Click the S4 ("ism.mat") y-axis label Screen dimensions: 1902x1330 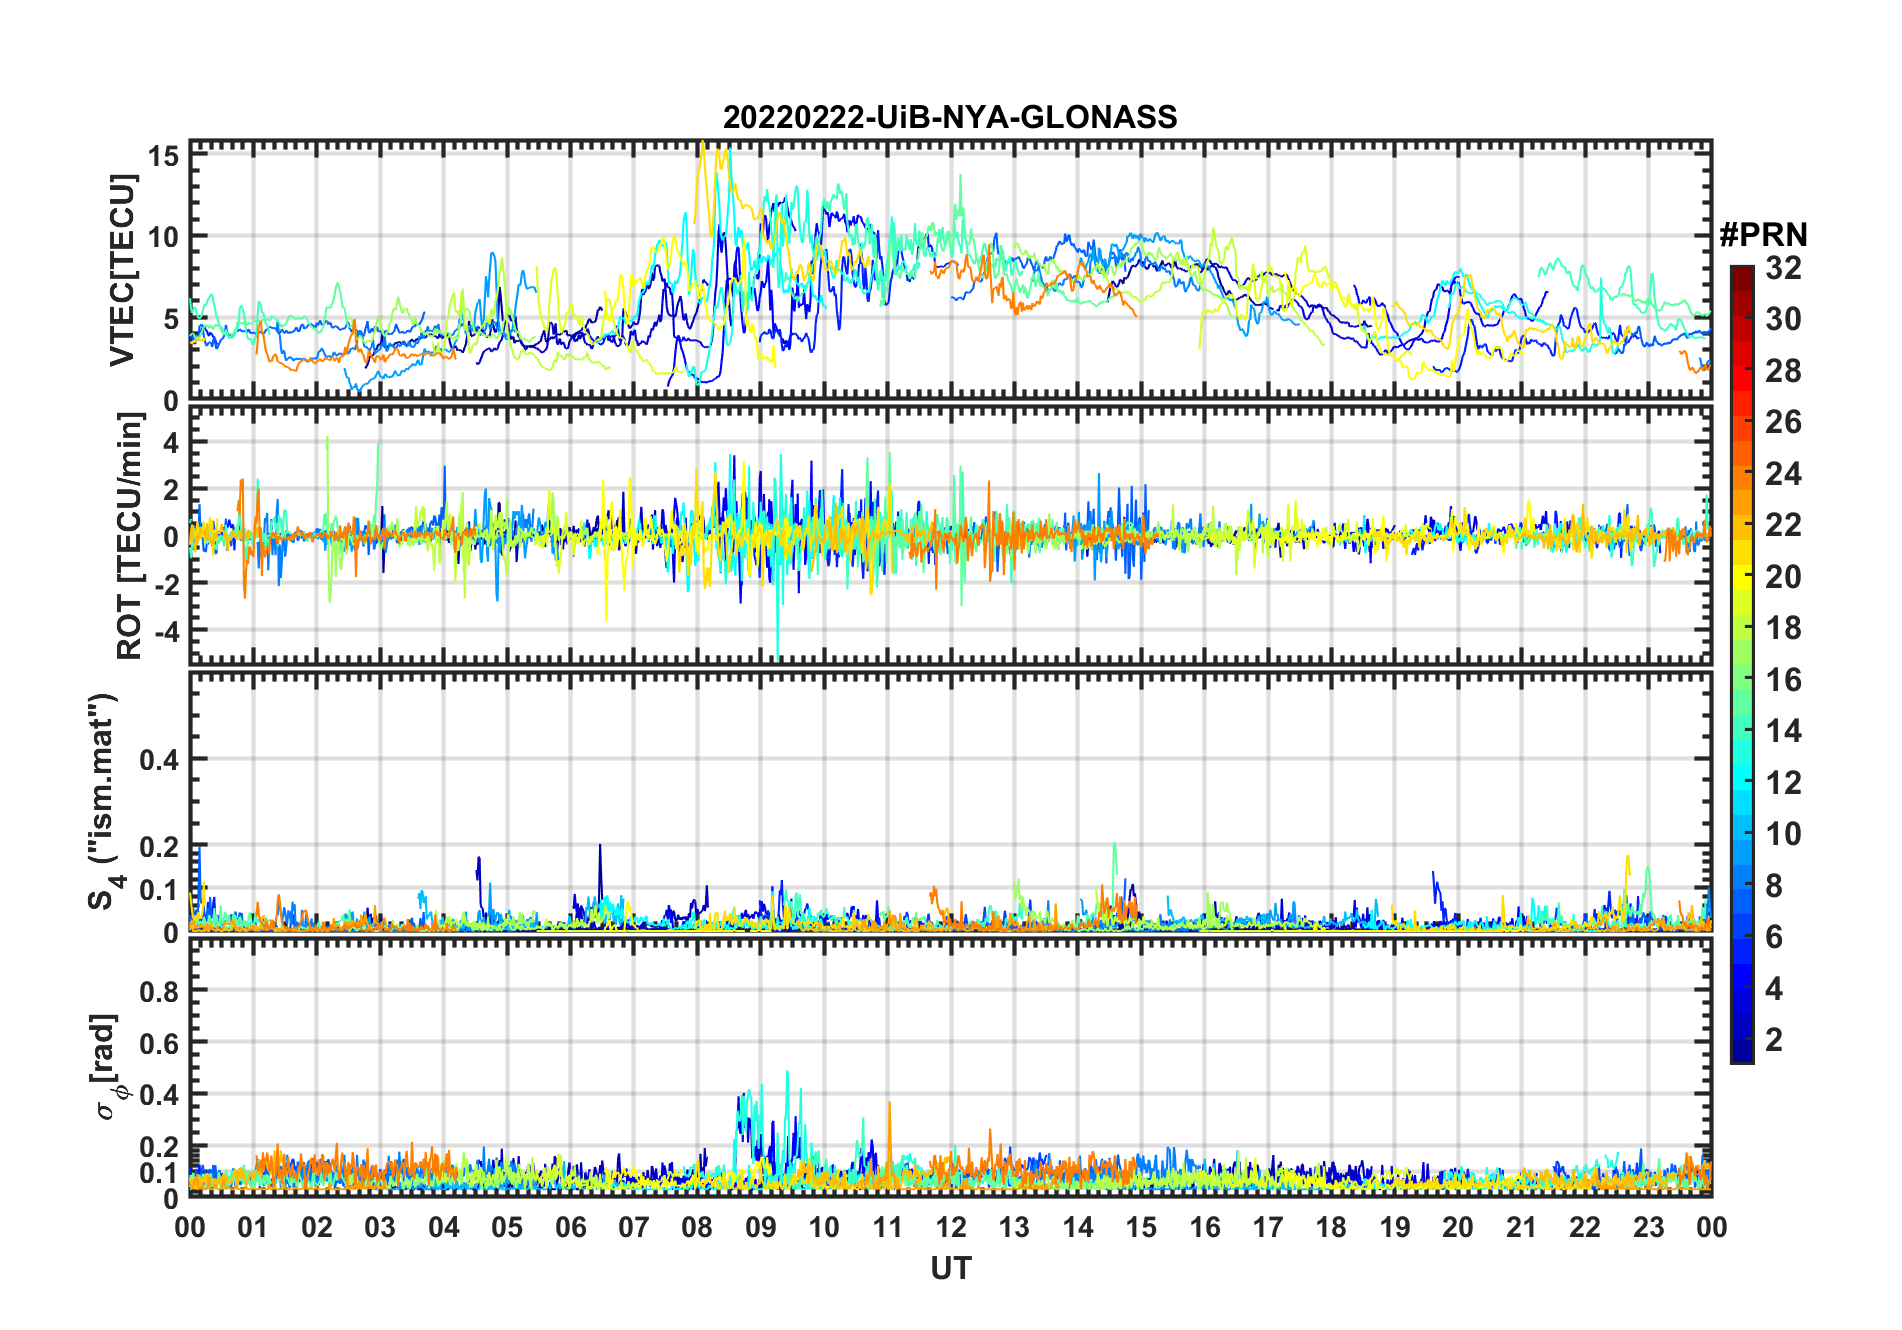103,801
